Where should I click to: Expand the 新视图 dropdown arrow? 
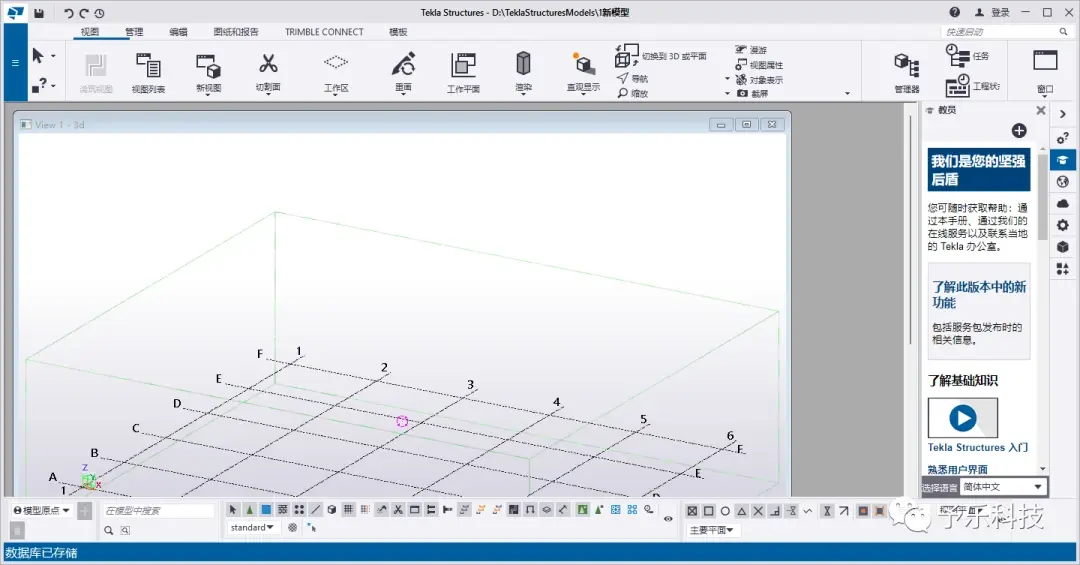tap(208, 94)
